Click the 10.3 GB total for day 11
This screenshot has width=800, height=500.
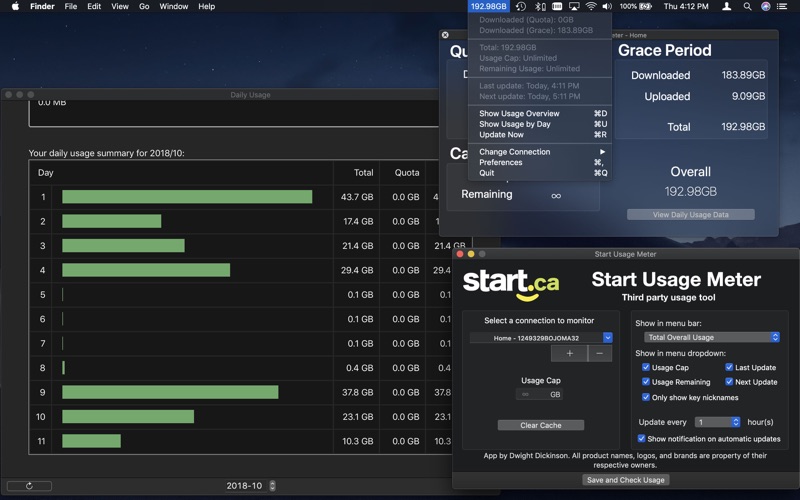click(x=357, y=441)
